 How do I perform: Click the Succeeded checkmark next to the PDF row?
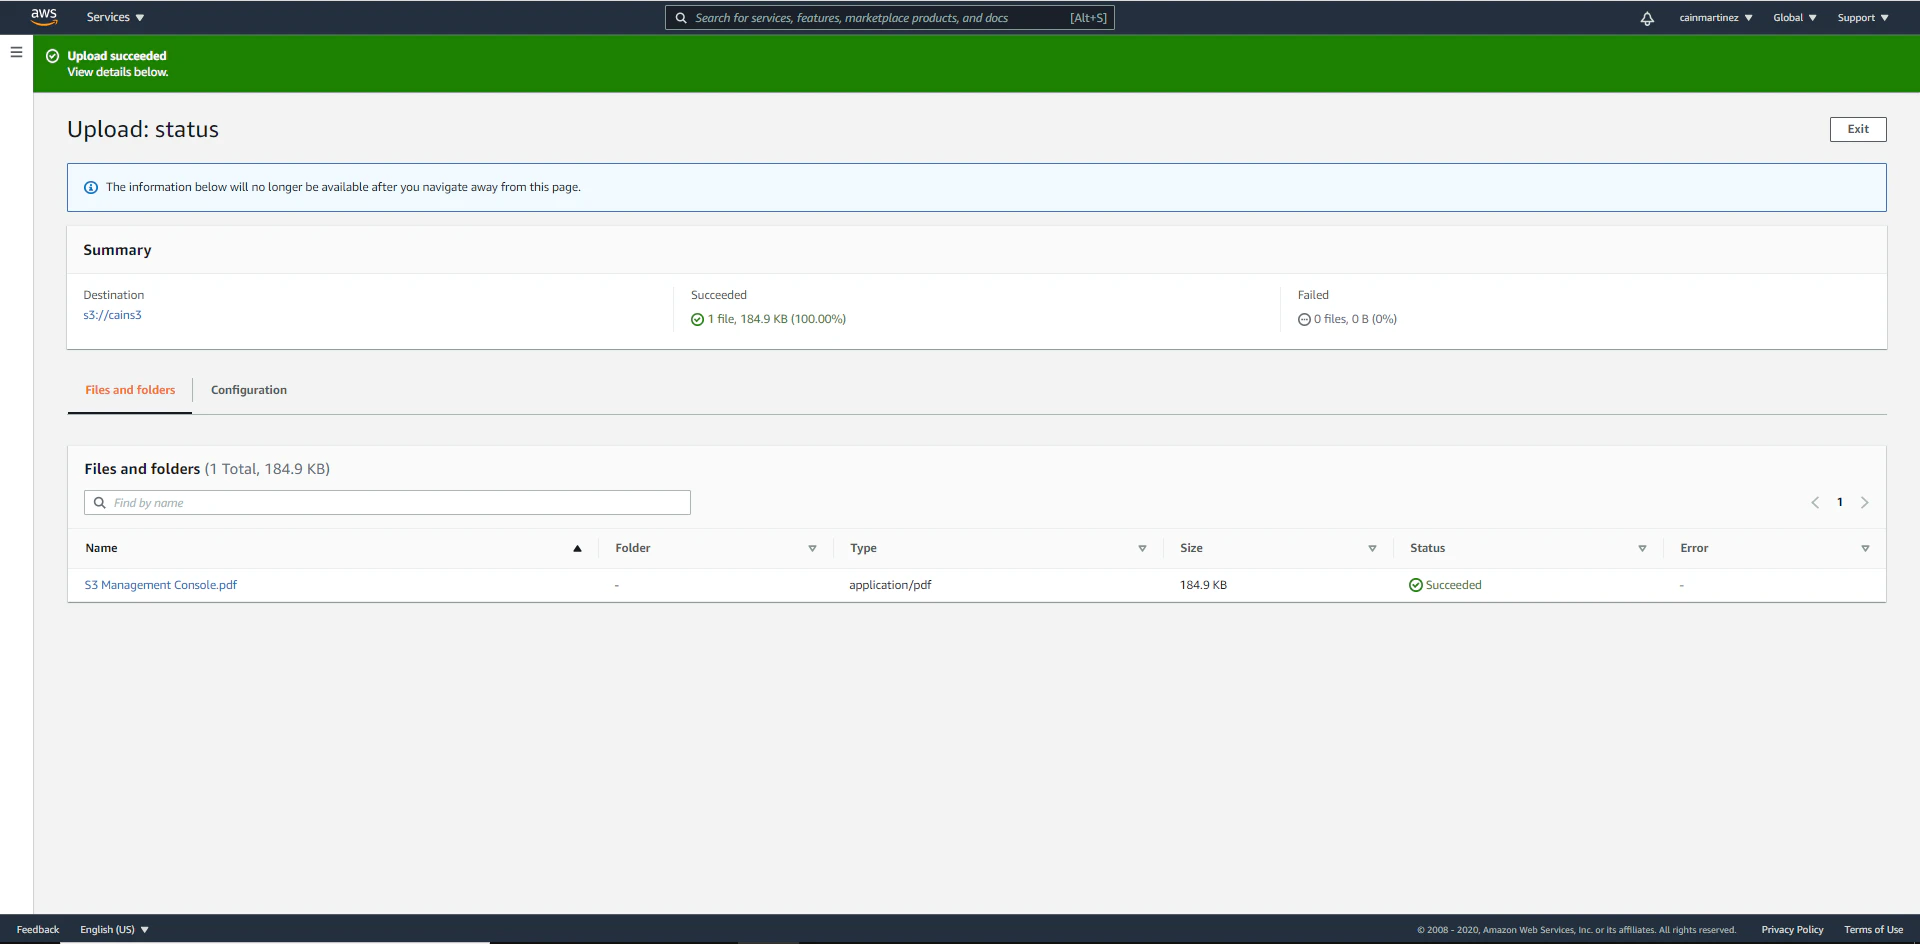[1415, 584]
